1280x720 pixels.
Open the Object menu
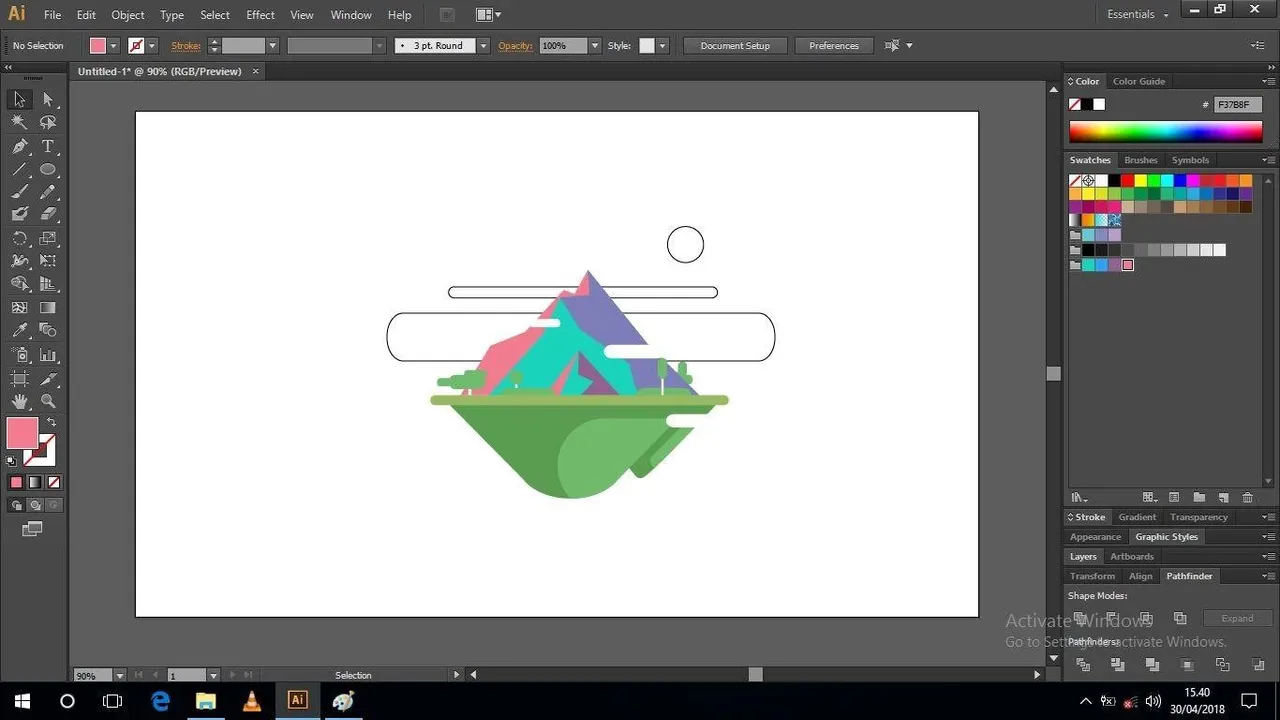tap(128, 15)
